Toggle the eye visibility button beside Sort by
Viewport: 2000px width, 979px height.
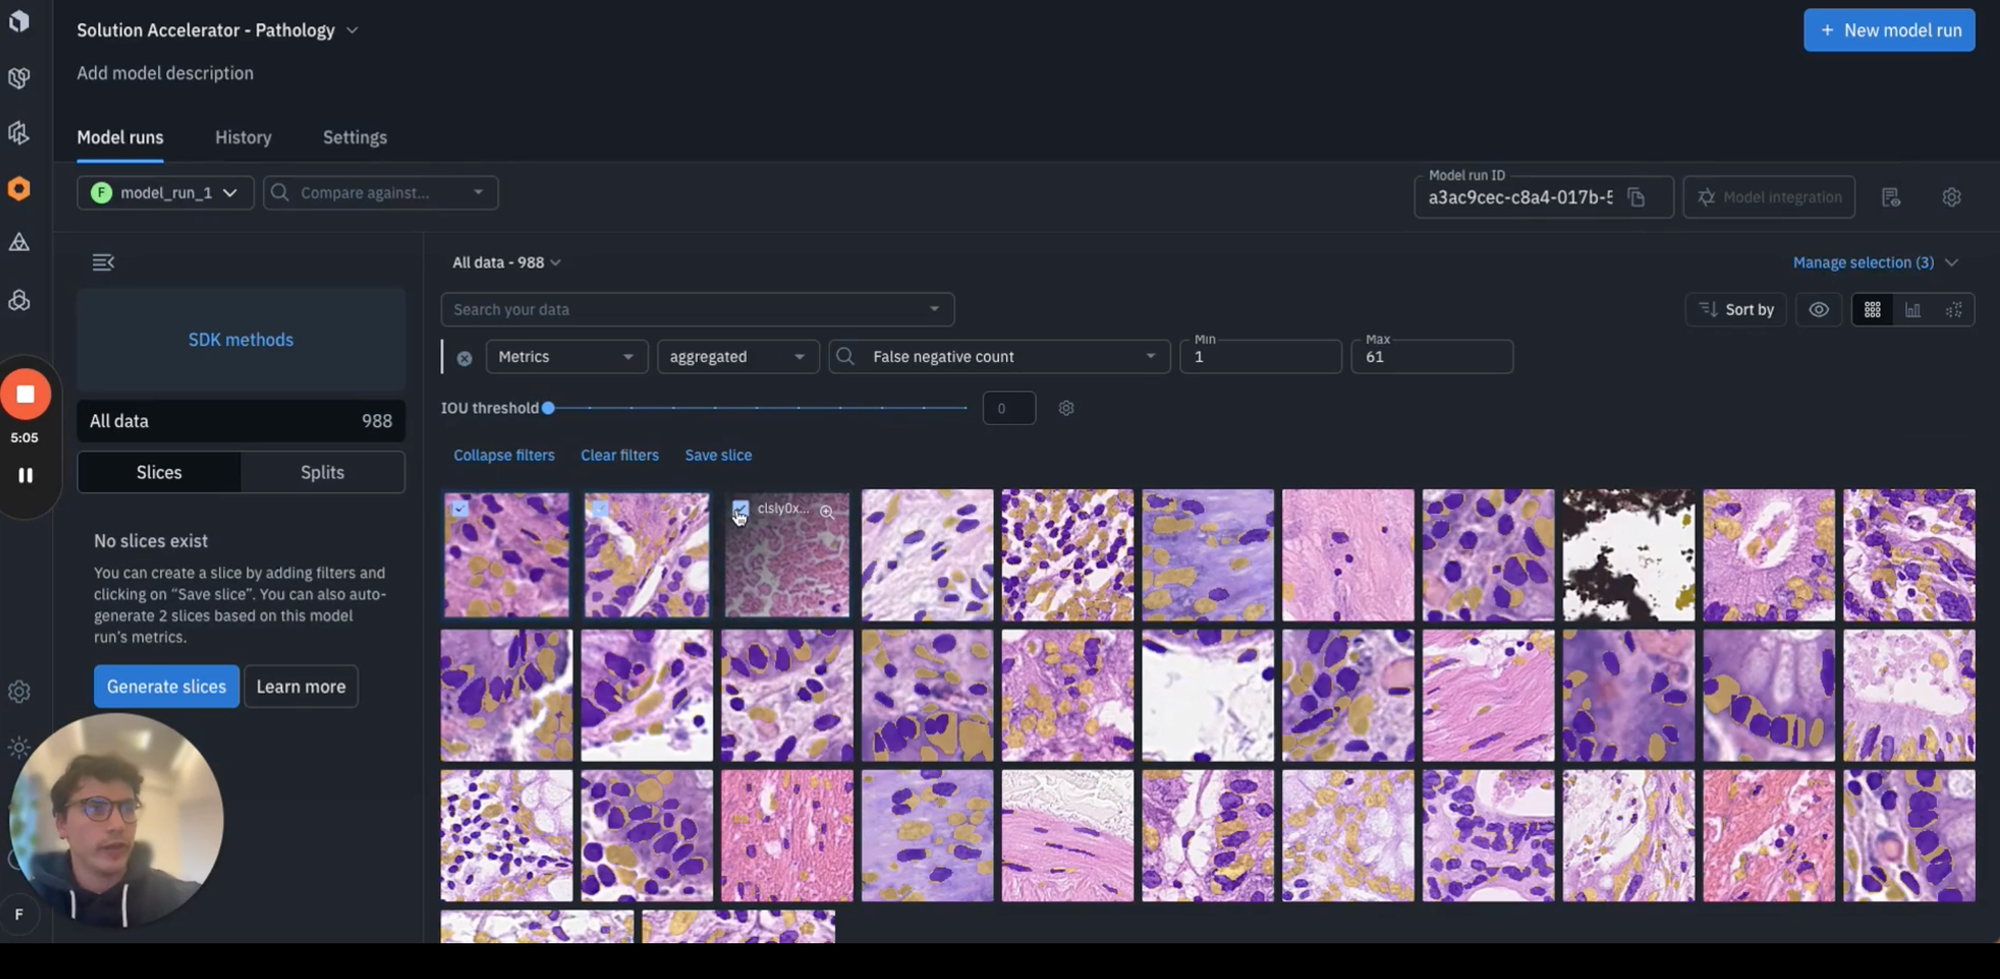1818,310
